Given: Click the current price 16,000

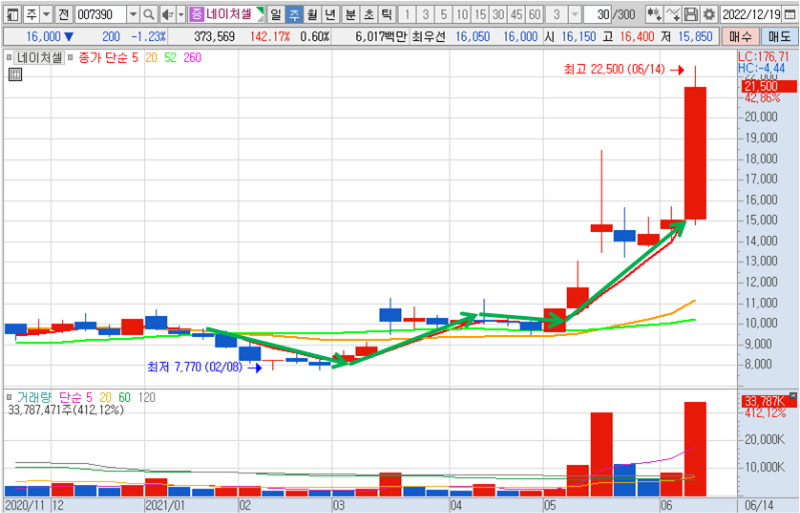Looking at the screenshot, I should coord(43,37).
